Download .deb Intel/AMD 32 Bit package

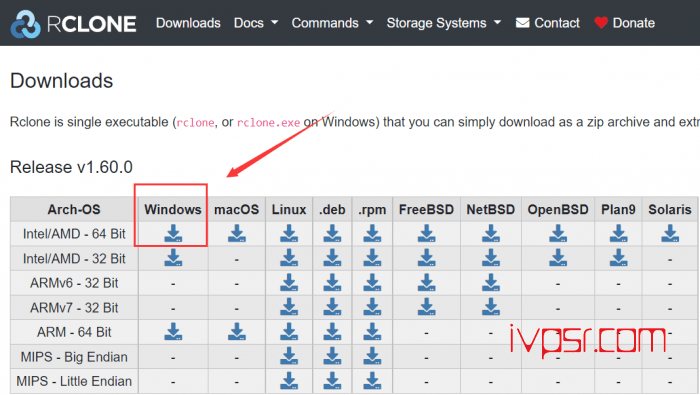coord(332,258)
